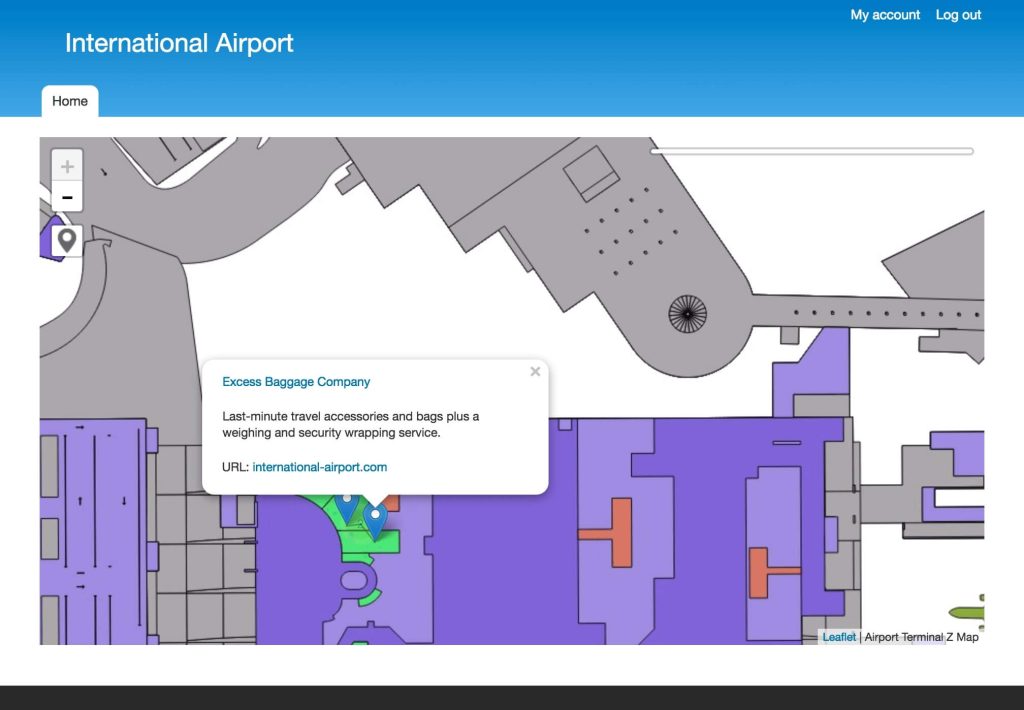This screenshot has width=1024, height=710.
Task: Close the Excess Baggage Company popup
Action: click(x=535, y=371)
